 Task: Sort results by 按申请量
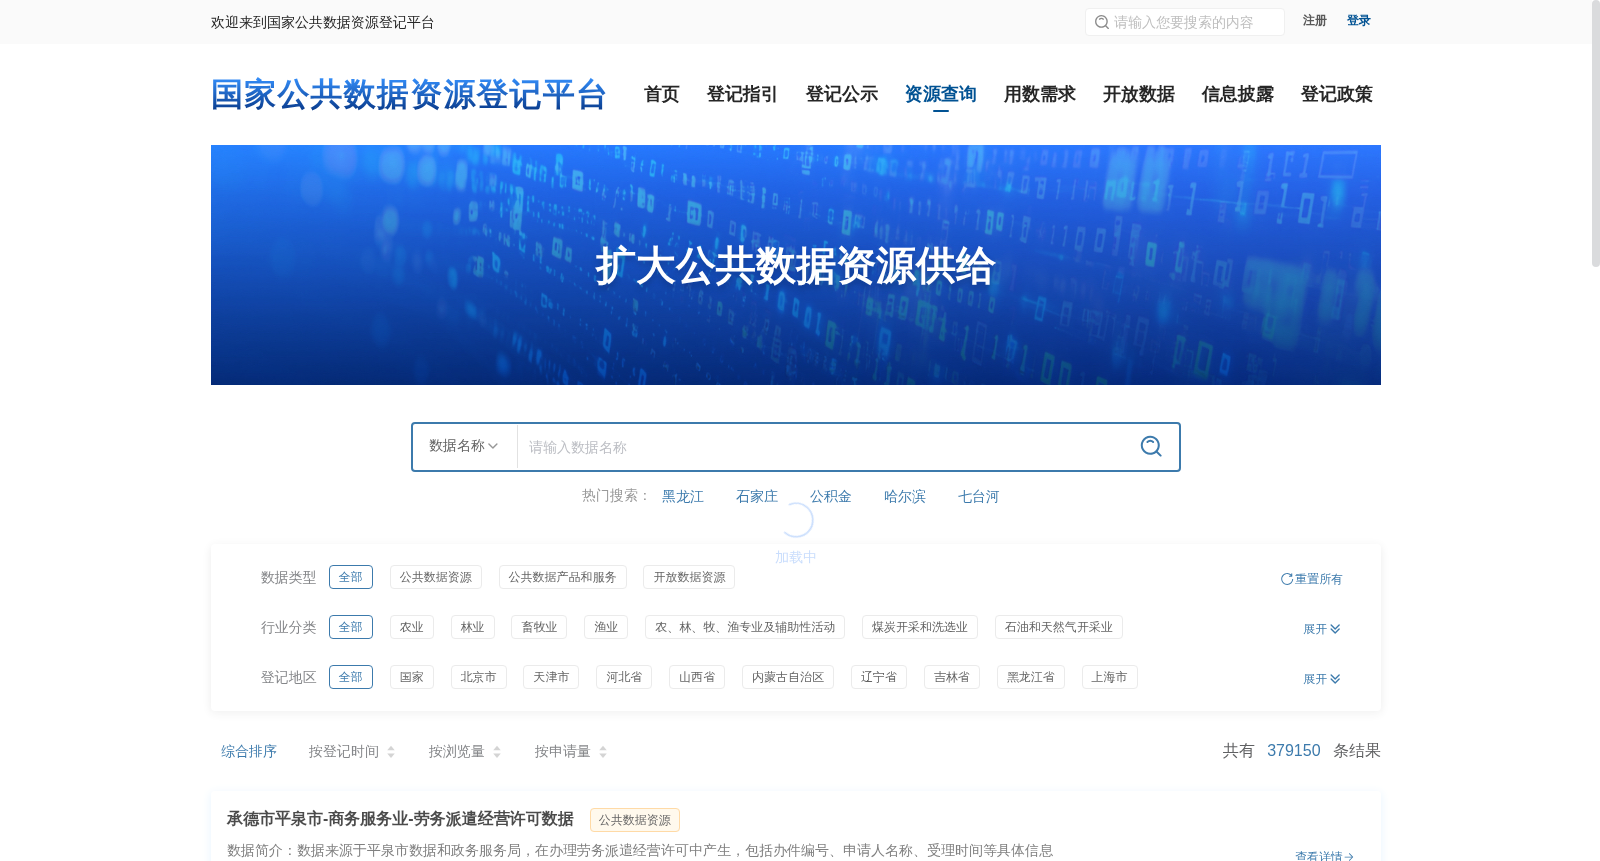pos(563,751)
